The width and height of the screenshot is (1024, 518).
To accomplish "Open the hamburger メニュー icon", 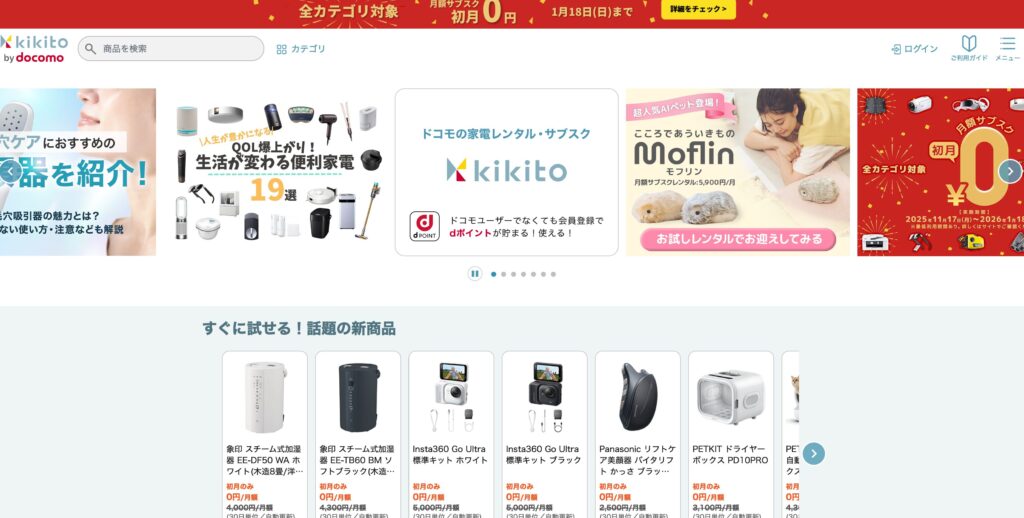I will pos(1007,44).
